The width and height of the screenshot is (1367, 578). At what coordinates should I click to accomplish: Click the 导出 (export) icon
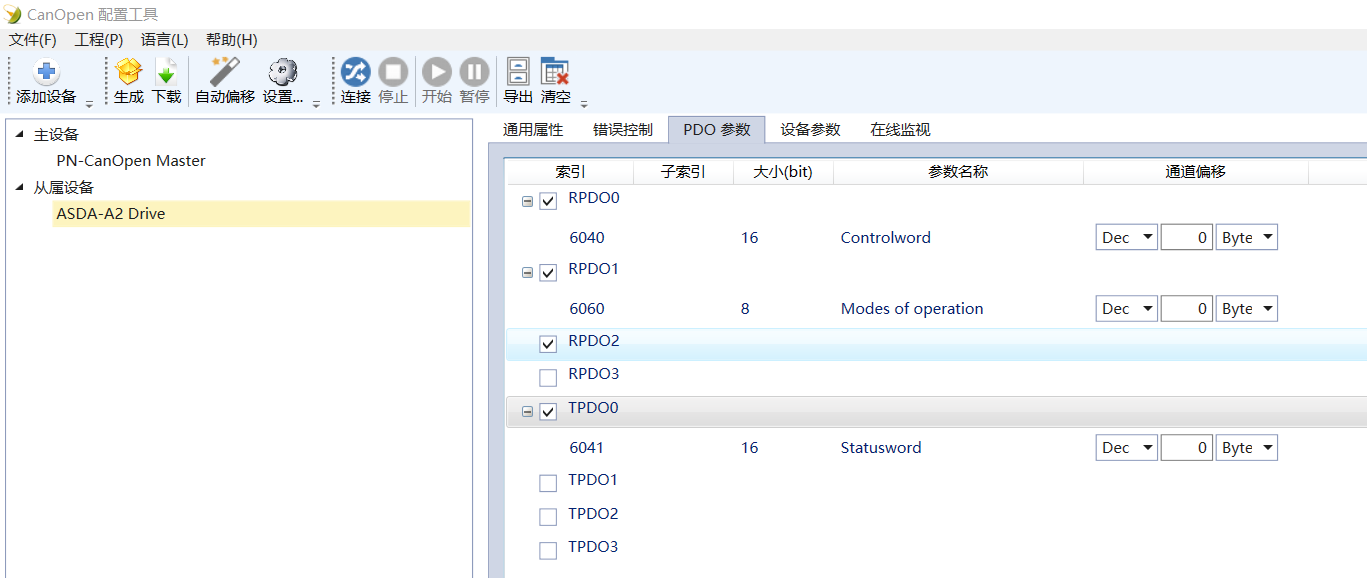click(518, 73)
